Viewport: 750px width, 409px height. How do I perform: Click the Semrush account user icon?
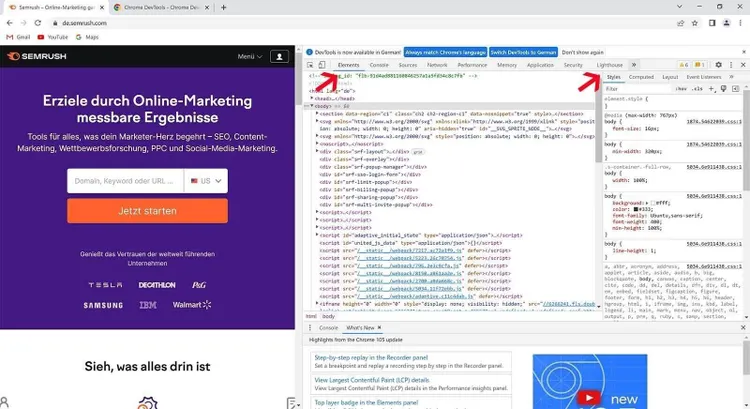click(279, 56)
